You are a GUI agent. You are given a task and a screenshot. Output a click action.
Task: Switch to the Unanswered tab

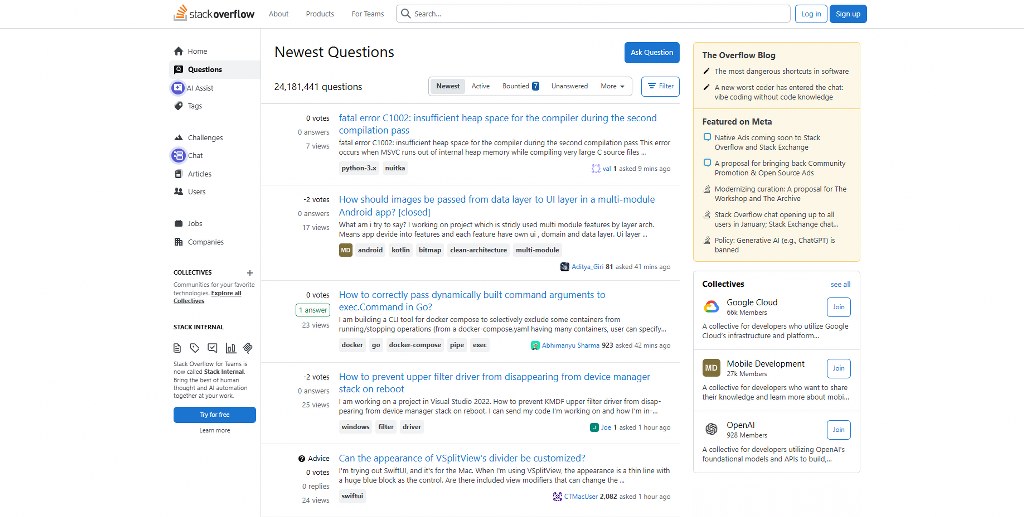pos(569,86)
